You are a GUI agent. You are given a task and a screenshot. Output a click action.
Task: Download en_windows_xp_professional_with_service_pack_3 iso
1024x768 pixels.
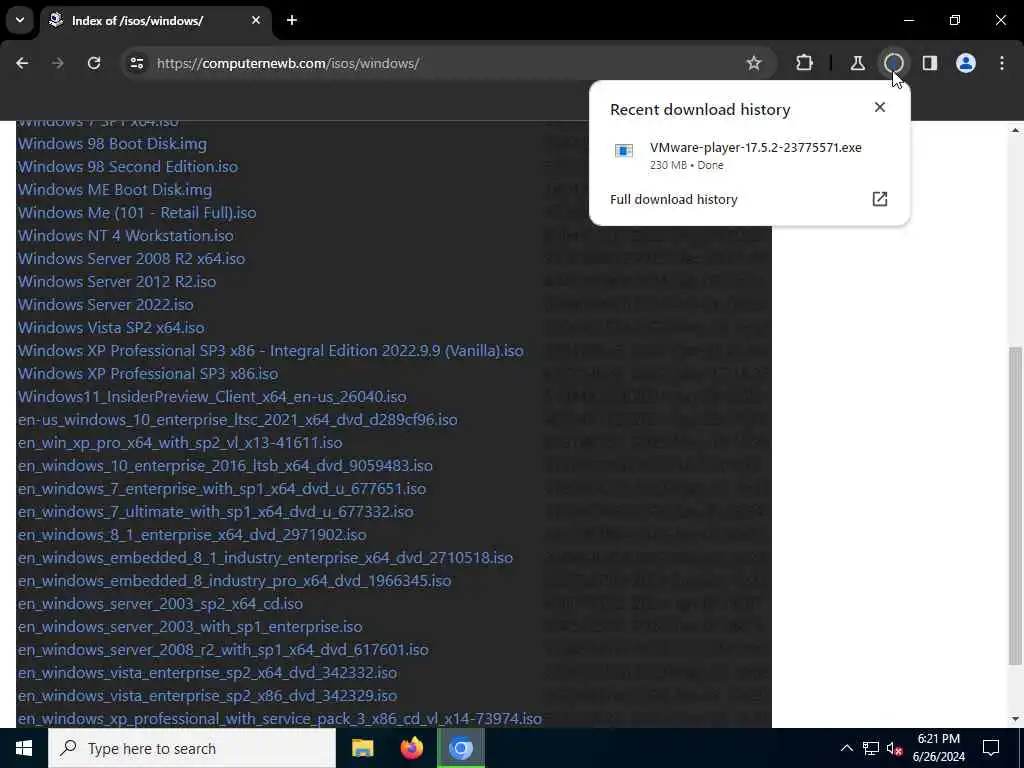280,718
